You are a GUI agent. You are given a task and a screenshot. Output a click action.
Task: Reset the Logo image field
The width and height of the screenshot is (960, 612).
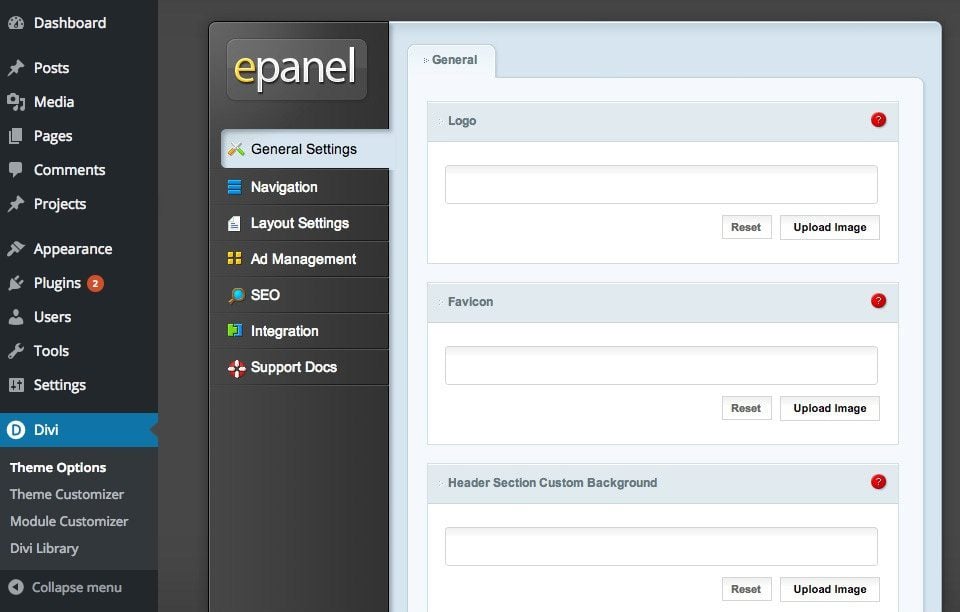pos(746,227)
